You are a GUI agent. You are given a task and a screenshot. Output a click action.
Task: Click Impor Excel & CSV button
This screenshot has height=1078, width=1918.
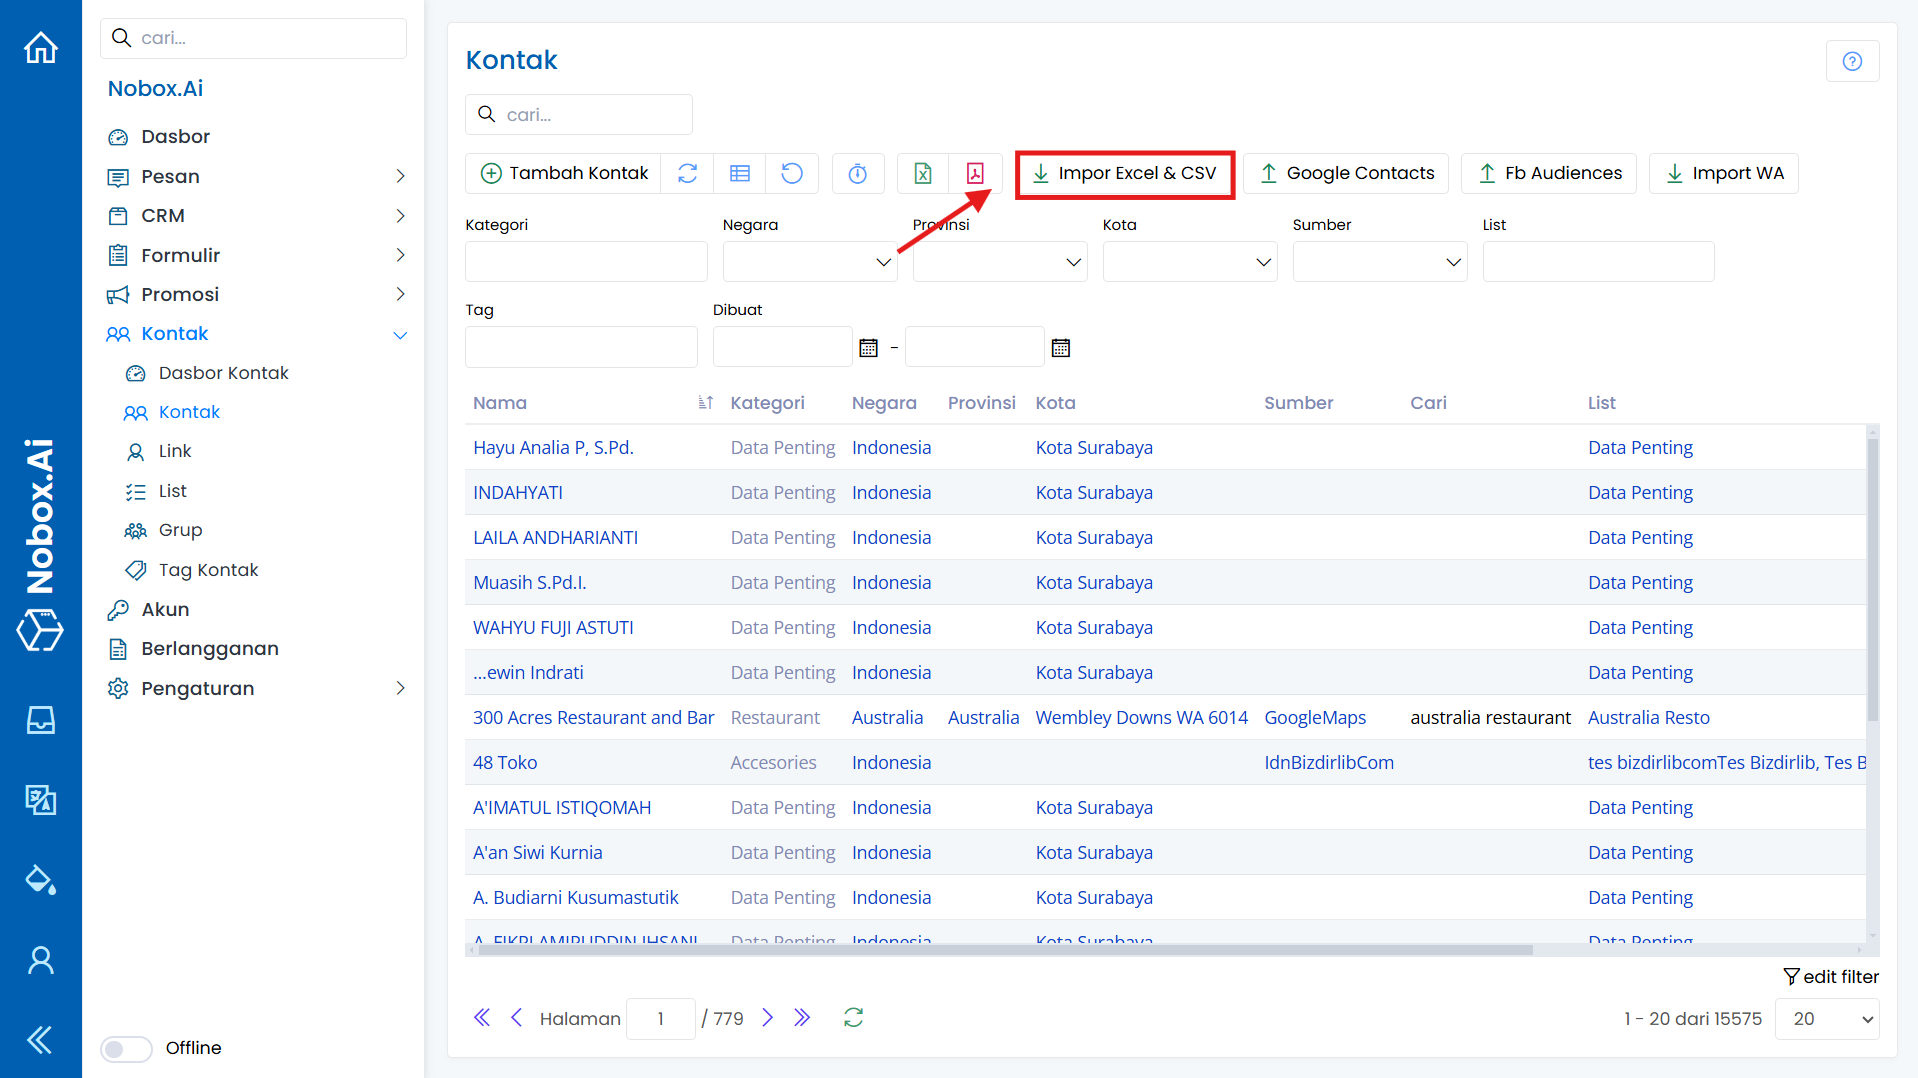pos(1124,173)
